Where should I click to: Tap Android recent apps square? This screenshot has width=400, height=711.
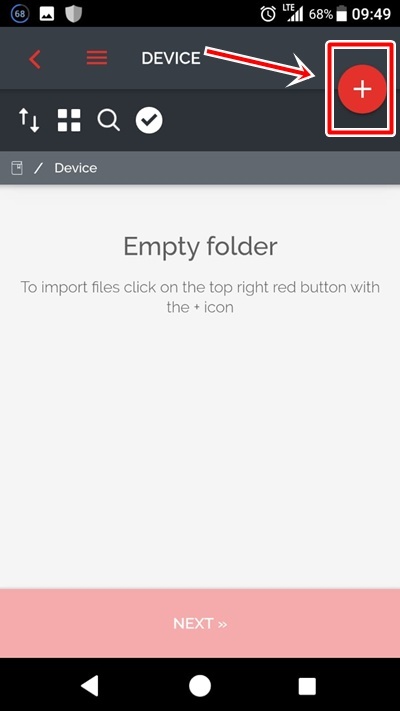307,687
